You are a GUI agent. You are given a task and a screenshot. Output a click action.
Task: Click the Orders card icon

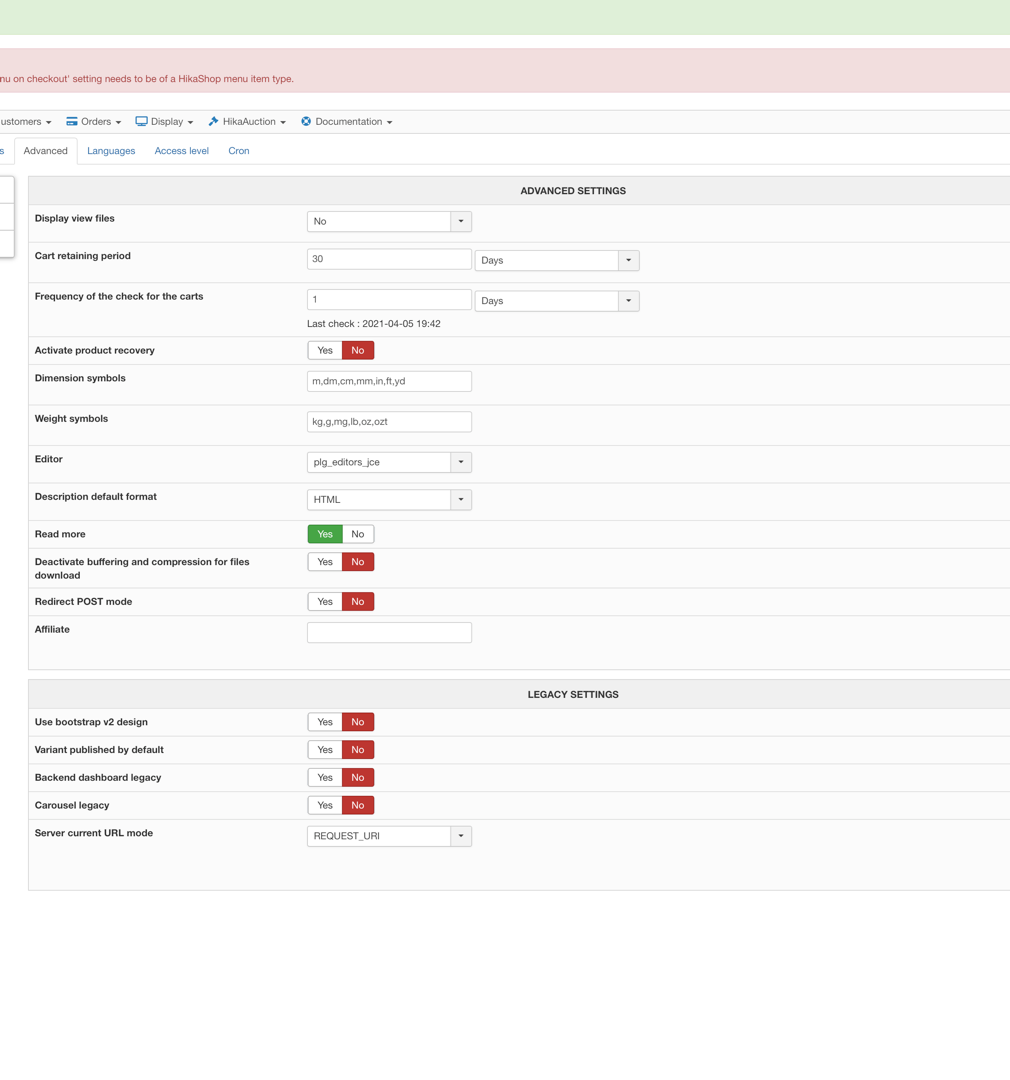[72, 121]
